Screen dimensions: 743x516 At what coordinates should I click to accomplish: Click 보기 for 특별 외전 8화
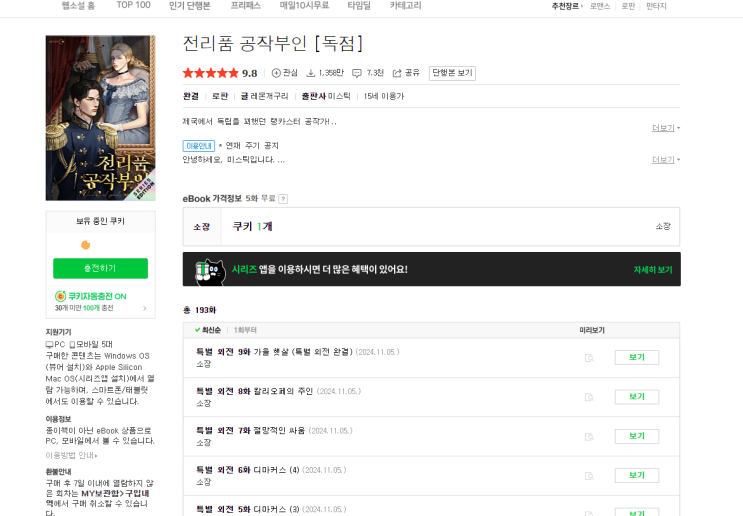coord(637,397)
